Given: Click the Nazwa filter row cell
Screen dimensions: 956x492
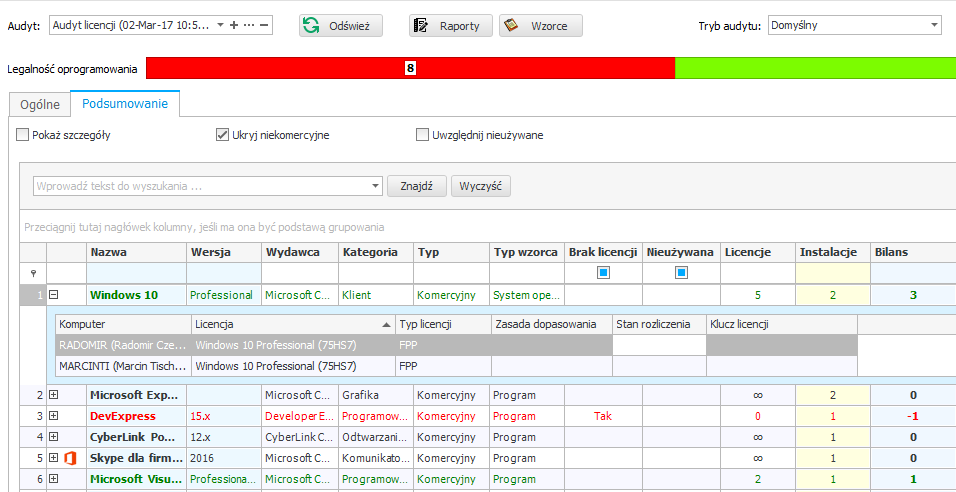Looking at the screenshot, I should point(136,273).
